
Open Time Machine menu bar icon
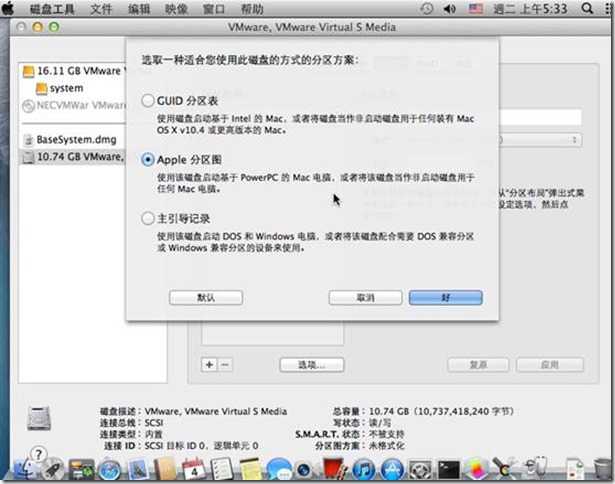click(x=427, y=8)
